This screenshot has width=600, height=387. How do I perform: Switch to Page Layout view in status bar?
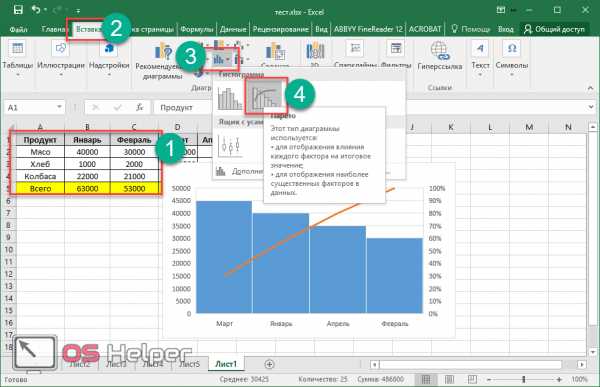pyautogui.click(x=449, y=379)
